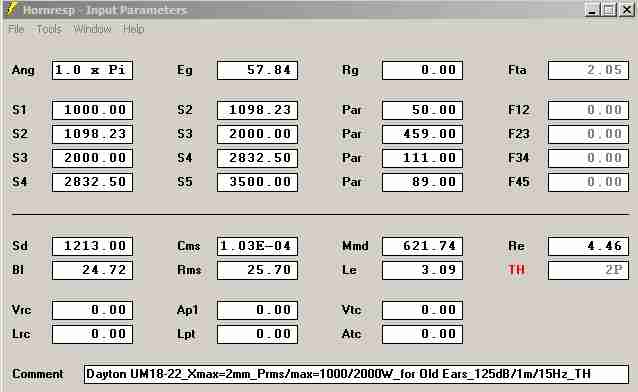Click the Rg input field
Viewport: 638px width, 392px height.
(x=422, y=70)
